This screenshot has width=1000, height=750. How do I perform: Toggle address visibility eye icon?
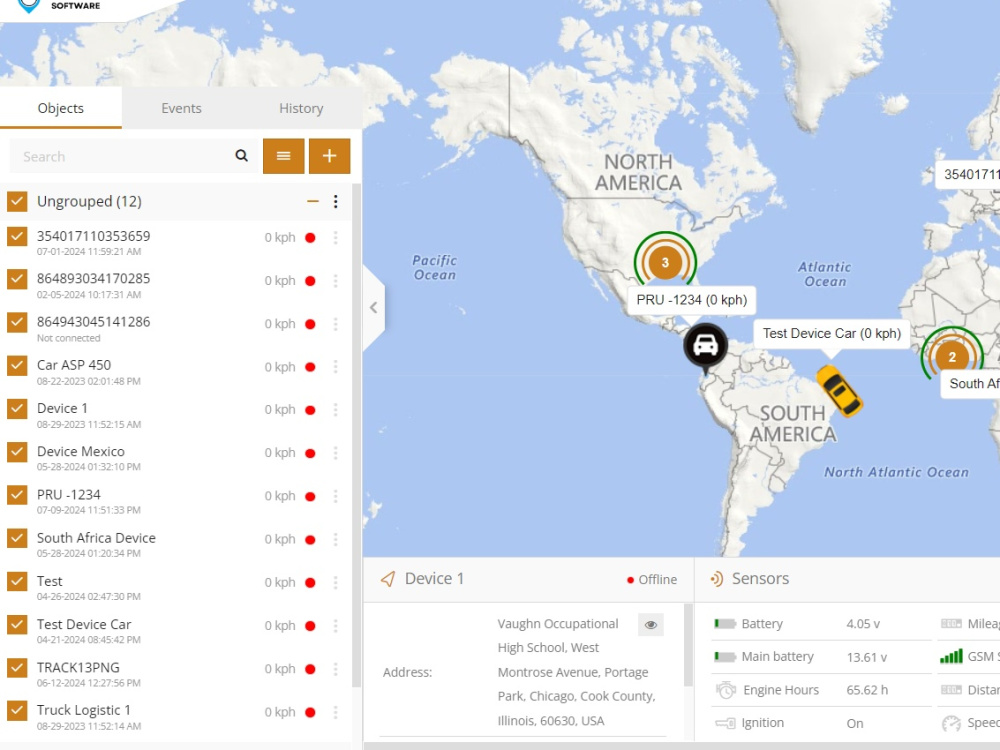pyautogui.click(x=651, y=624)
